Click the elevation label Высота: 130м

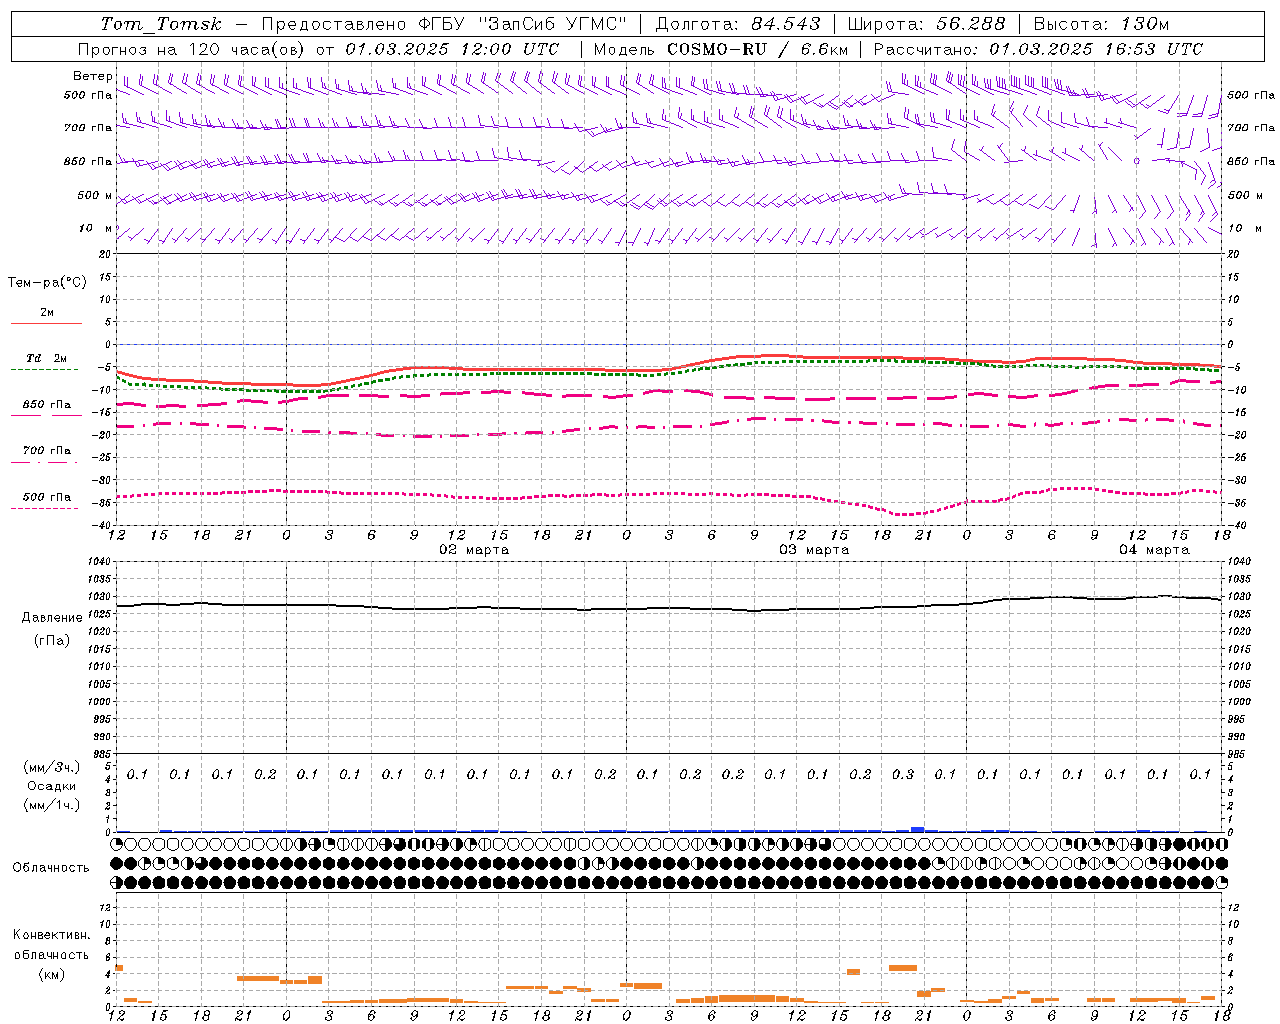pyautogui.click(x=1100, y=24)
